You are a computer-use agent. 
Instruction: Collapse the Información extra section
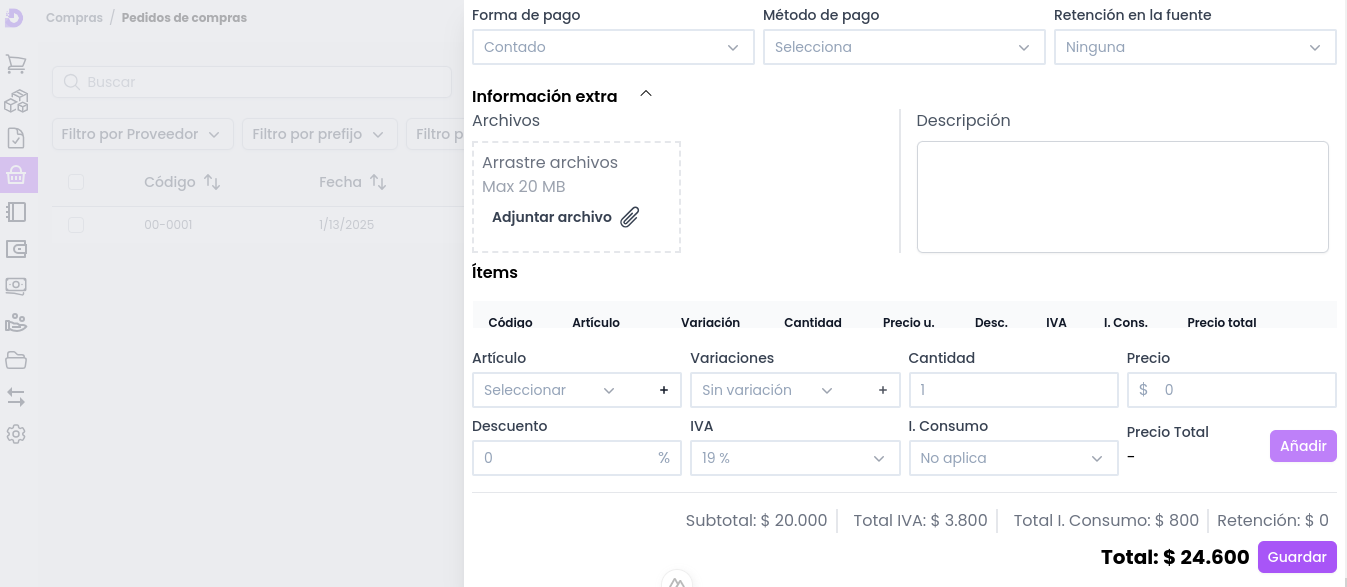(x=646, y=94)
